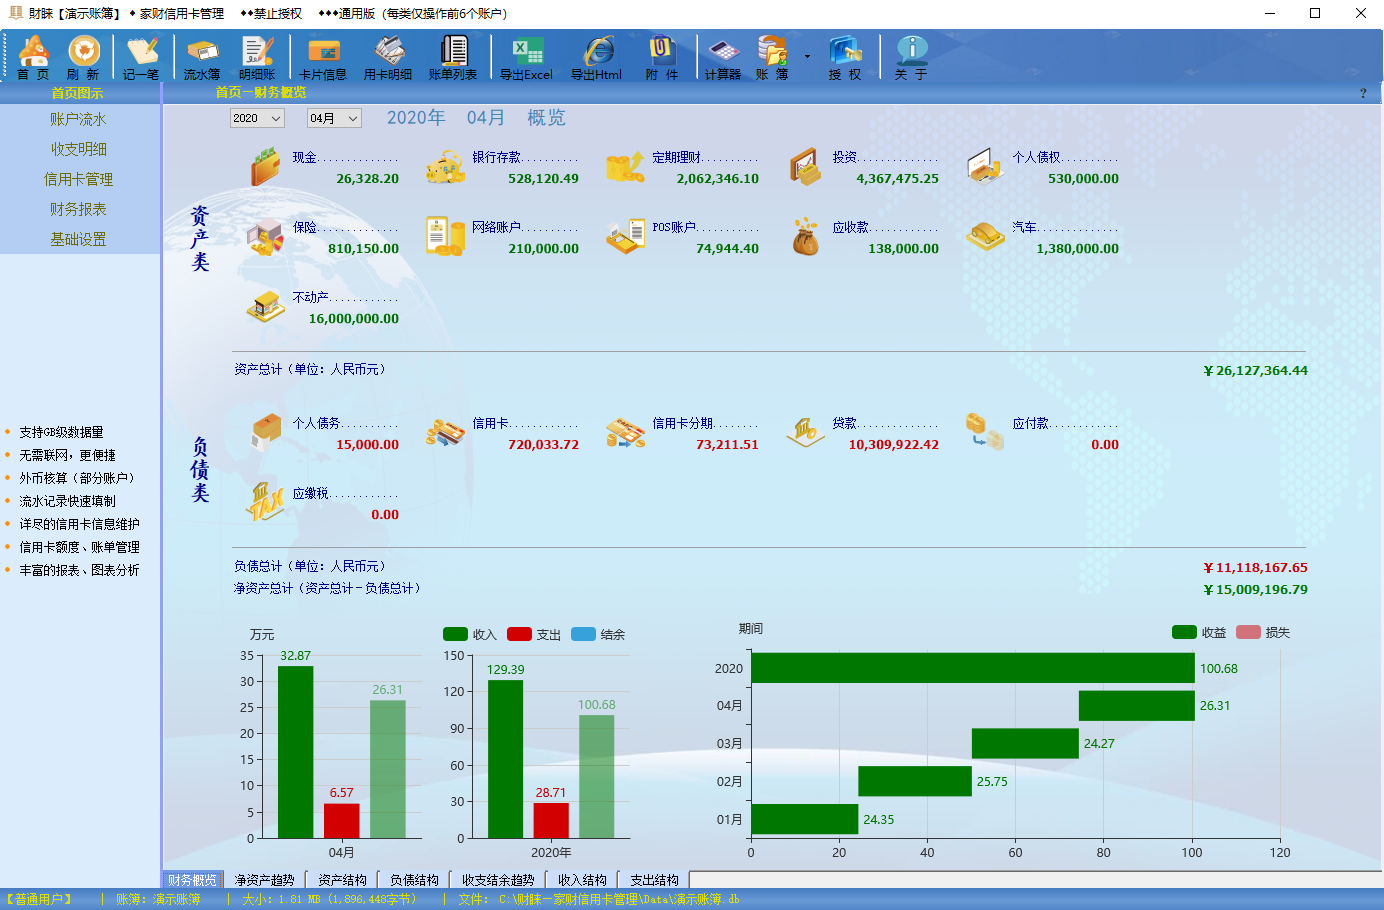The height and width of the screenshot is (910, 1384).
Task: Click the 刷新 refresh toolbar icon
Action: click(83, 57)
